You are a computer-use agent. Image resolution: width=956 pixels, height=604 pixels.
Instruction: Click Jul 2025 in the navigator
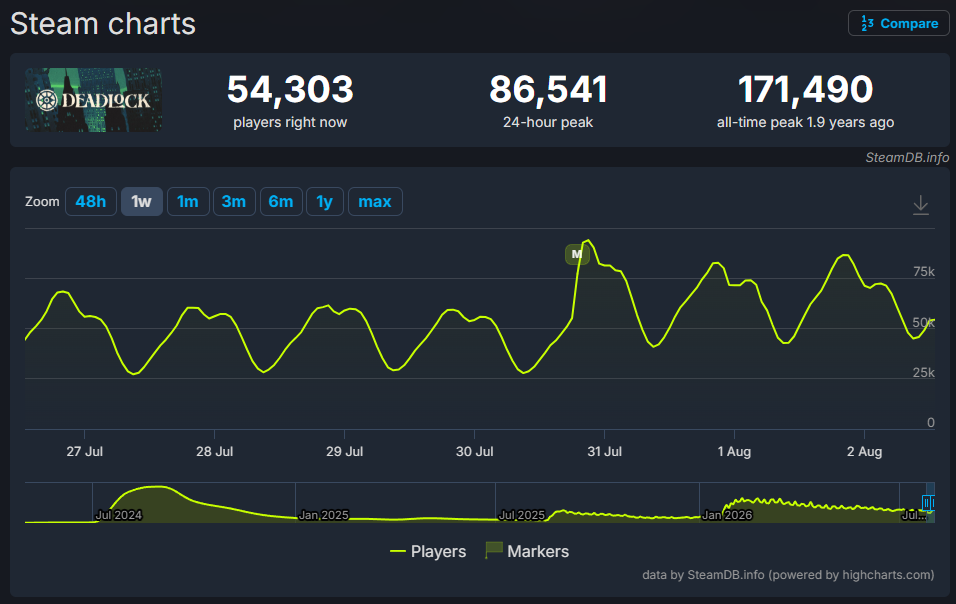pos(522,515)
